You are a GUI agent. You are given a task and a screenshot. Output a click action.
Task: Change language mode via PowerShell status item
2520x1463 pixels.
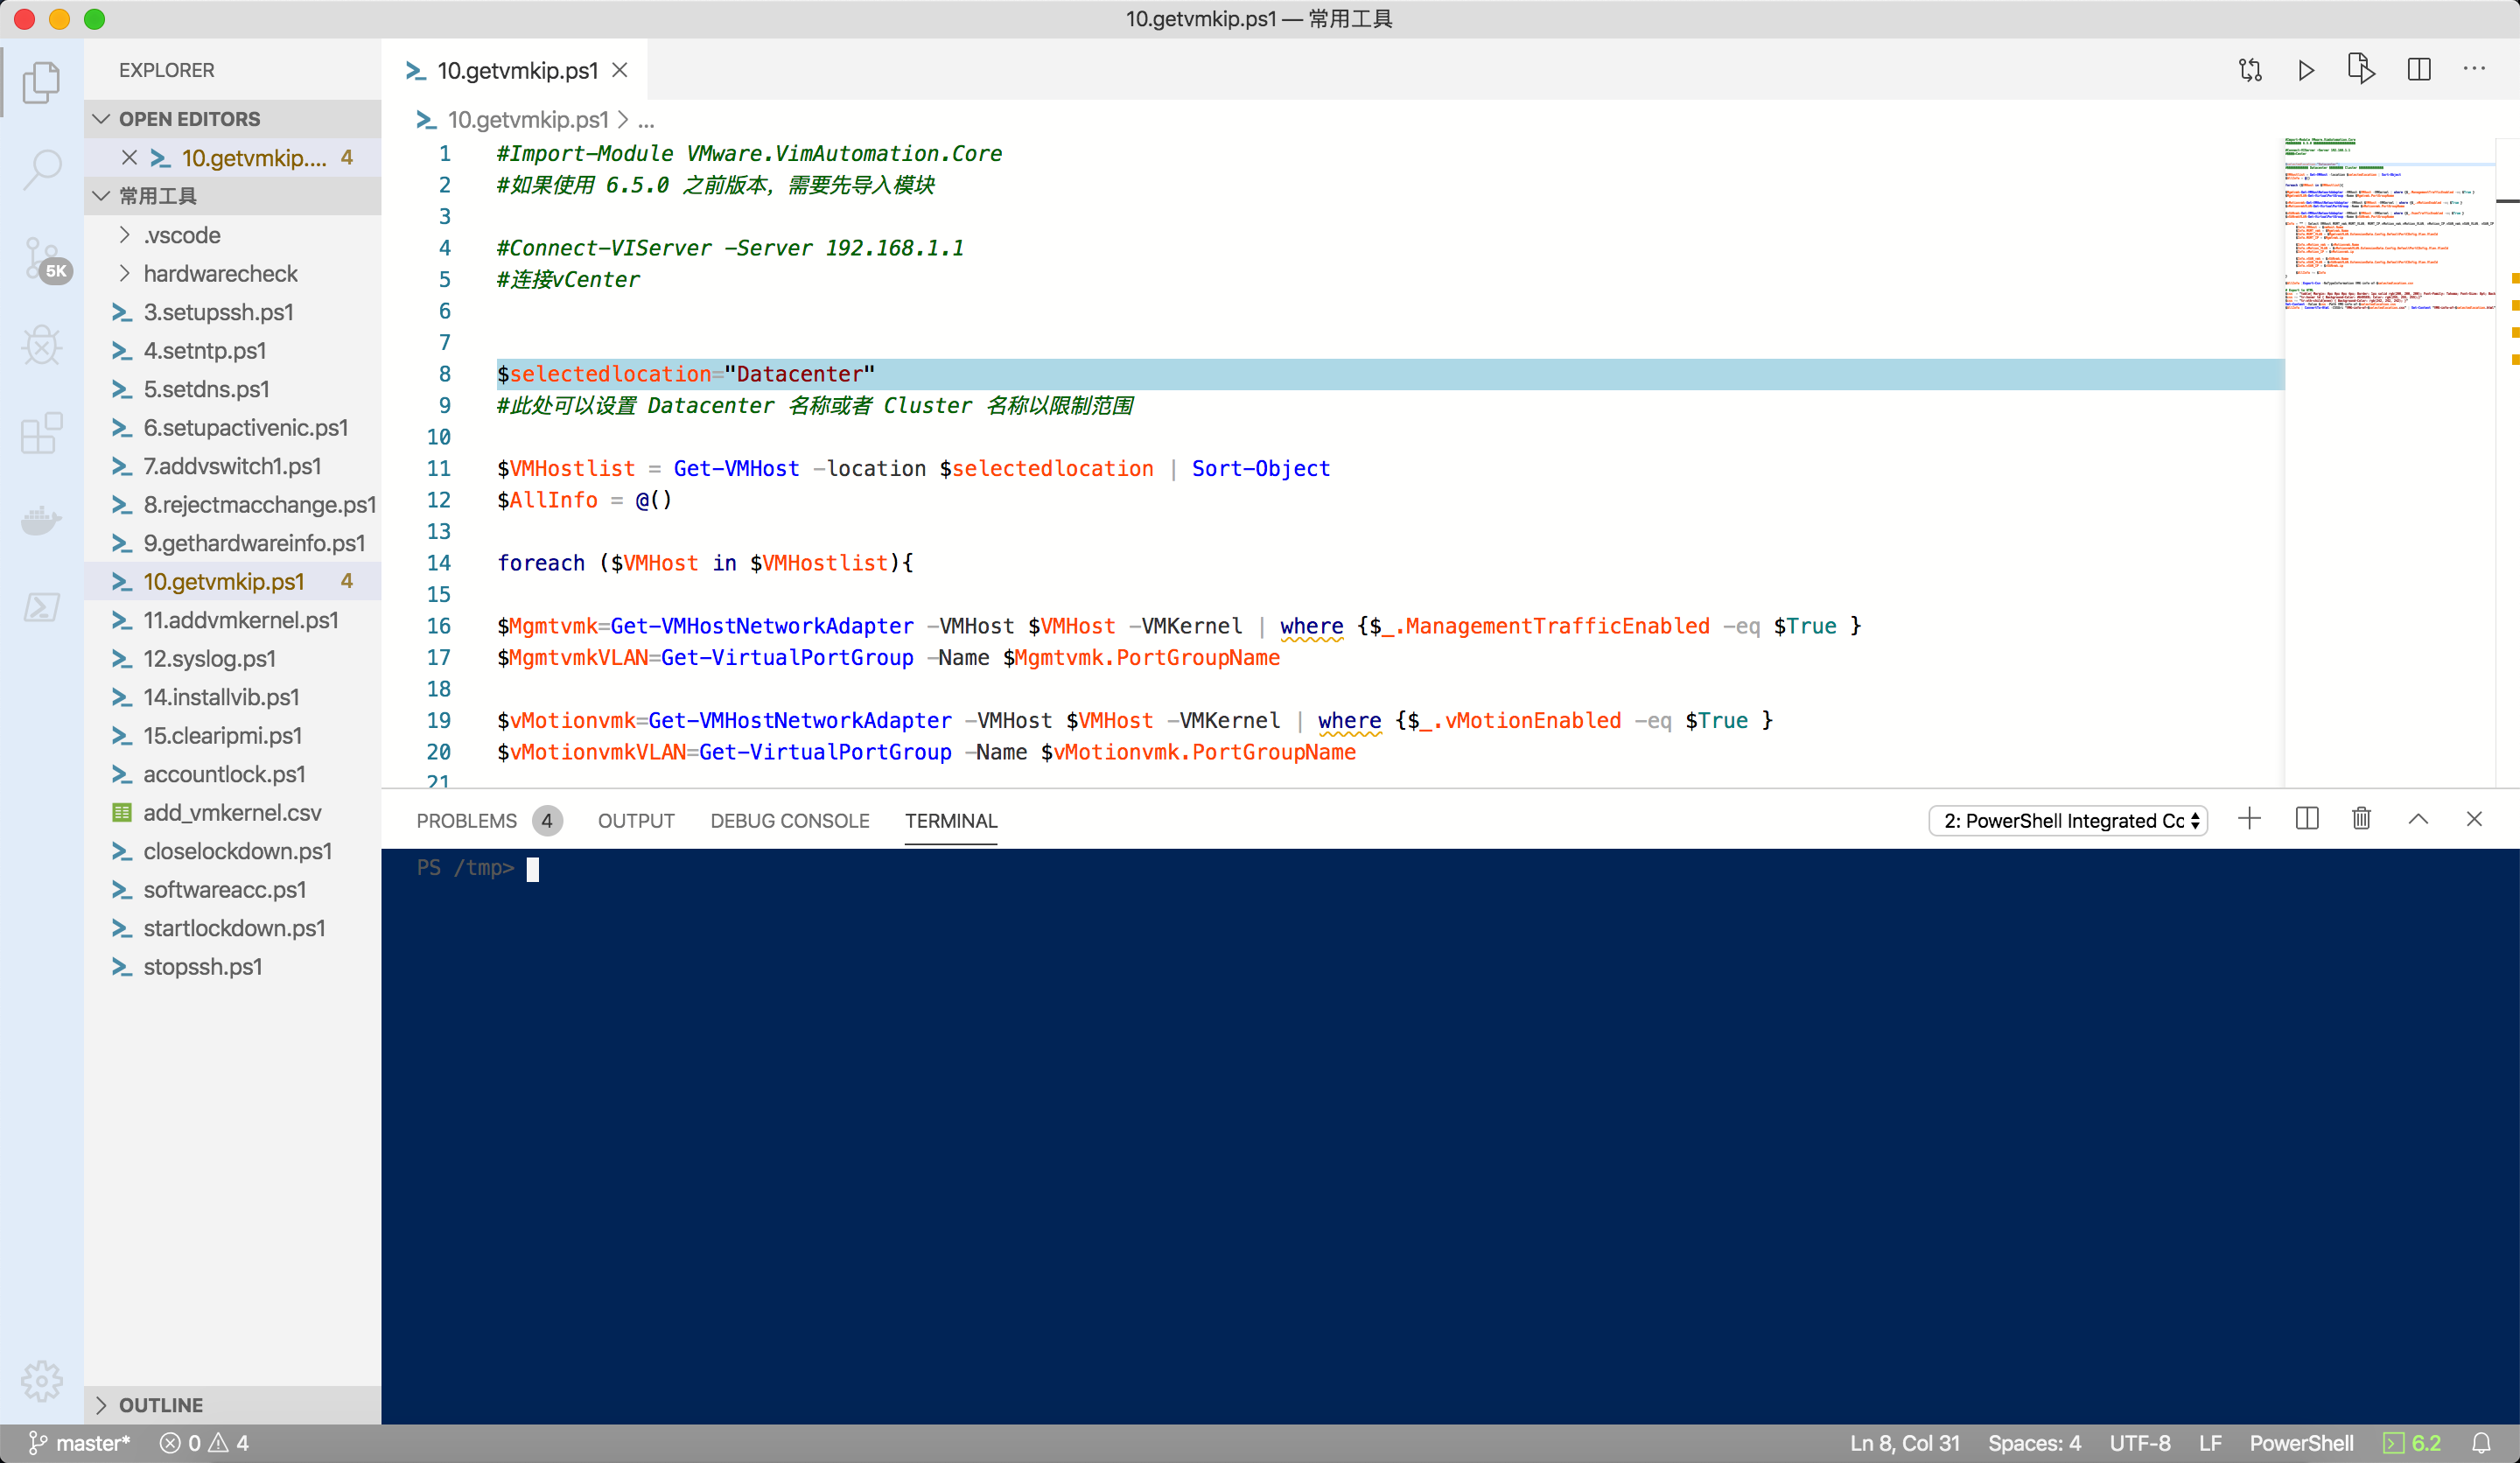(2301, 1443)
